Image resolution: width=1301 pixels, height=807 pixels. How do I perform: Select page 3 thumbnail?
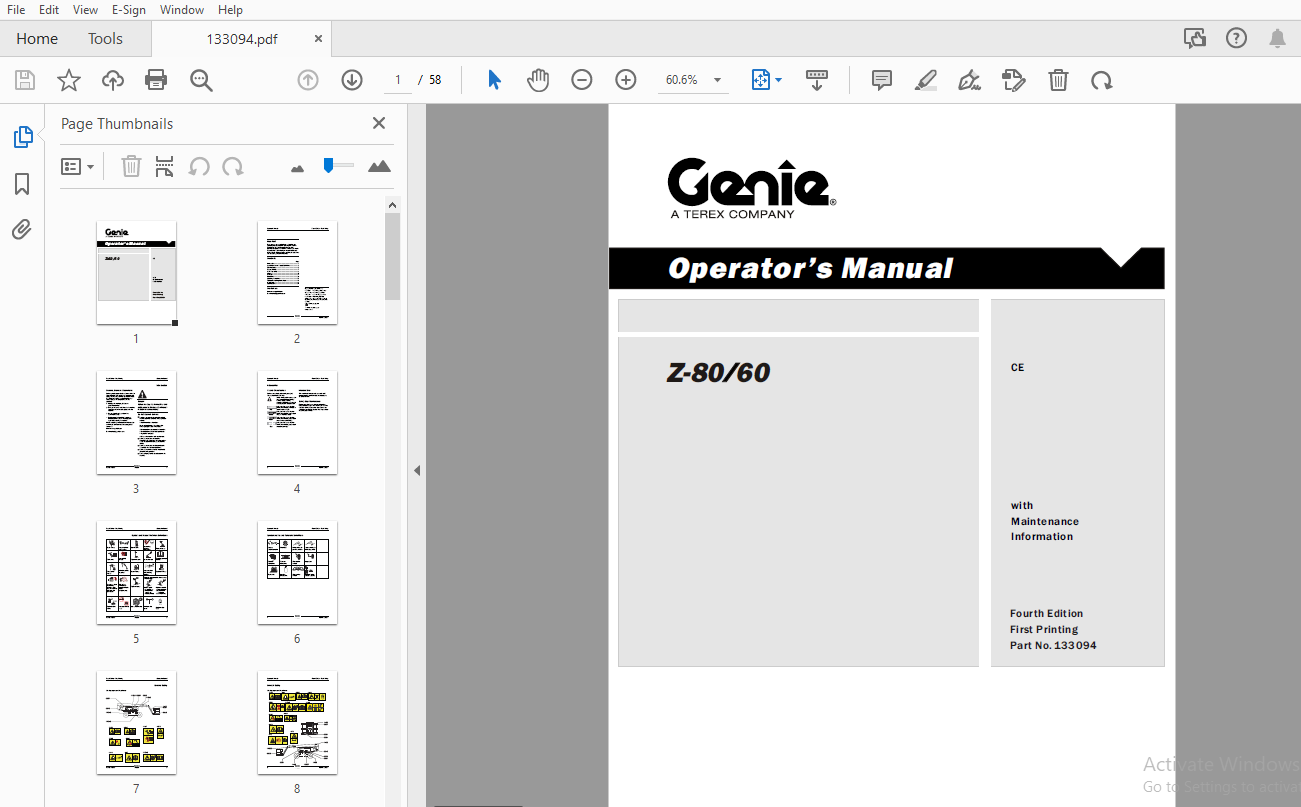coord(136,423)
